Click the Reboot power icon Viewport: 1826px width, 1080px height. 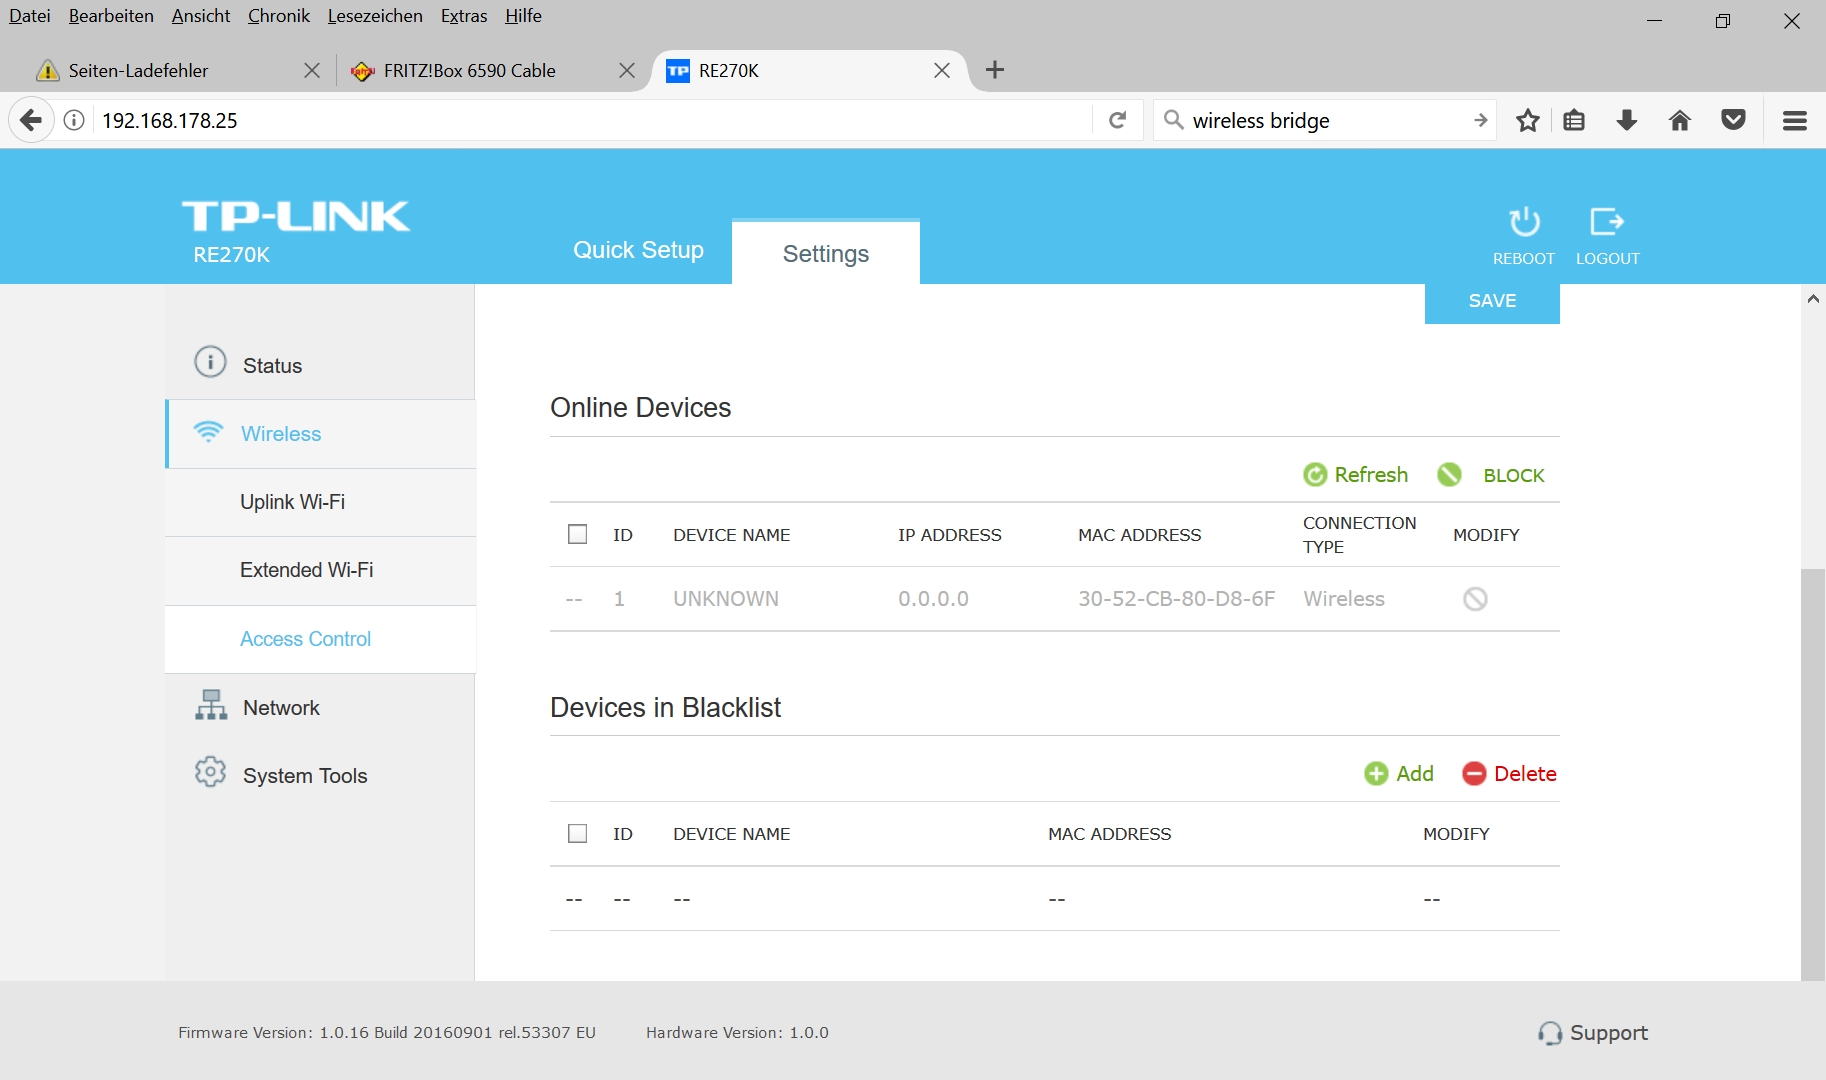pyautogui.click(x=1524, y=222)
